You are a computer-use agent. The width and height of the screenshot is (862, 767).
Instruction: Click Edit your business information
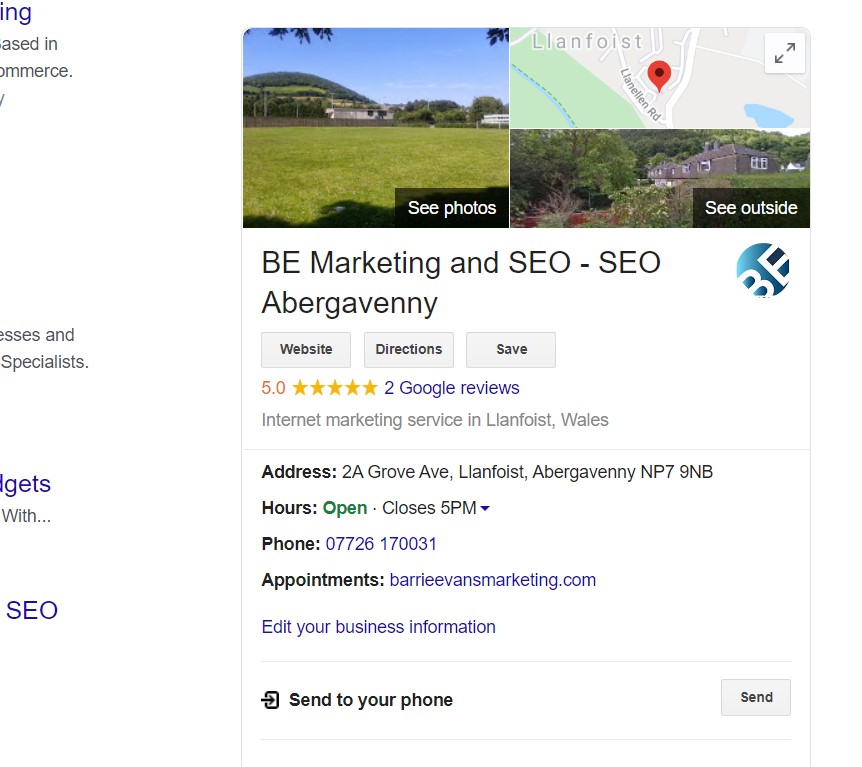(x=378, y=627)
